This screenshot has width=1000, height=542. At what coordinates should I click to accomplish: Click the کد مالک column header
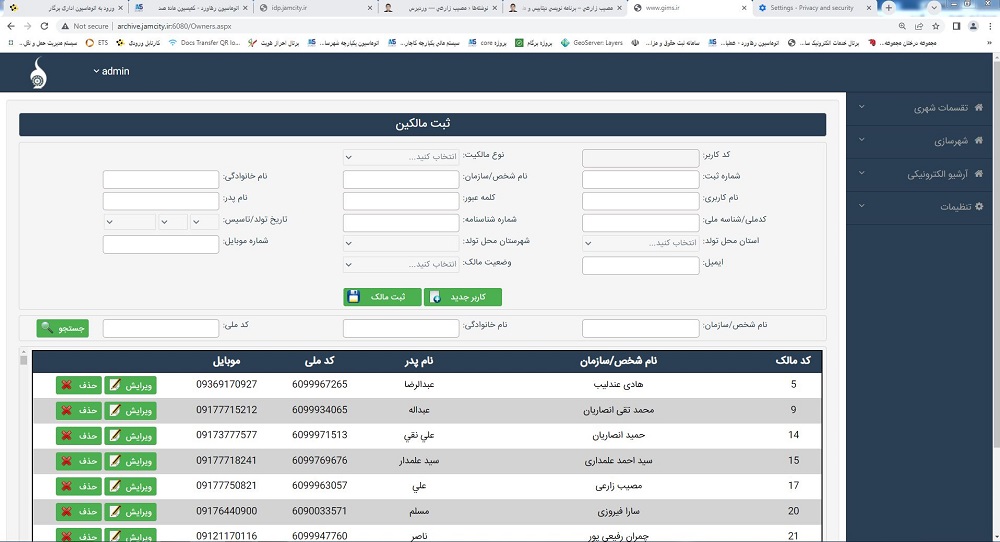(793, 361)
